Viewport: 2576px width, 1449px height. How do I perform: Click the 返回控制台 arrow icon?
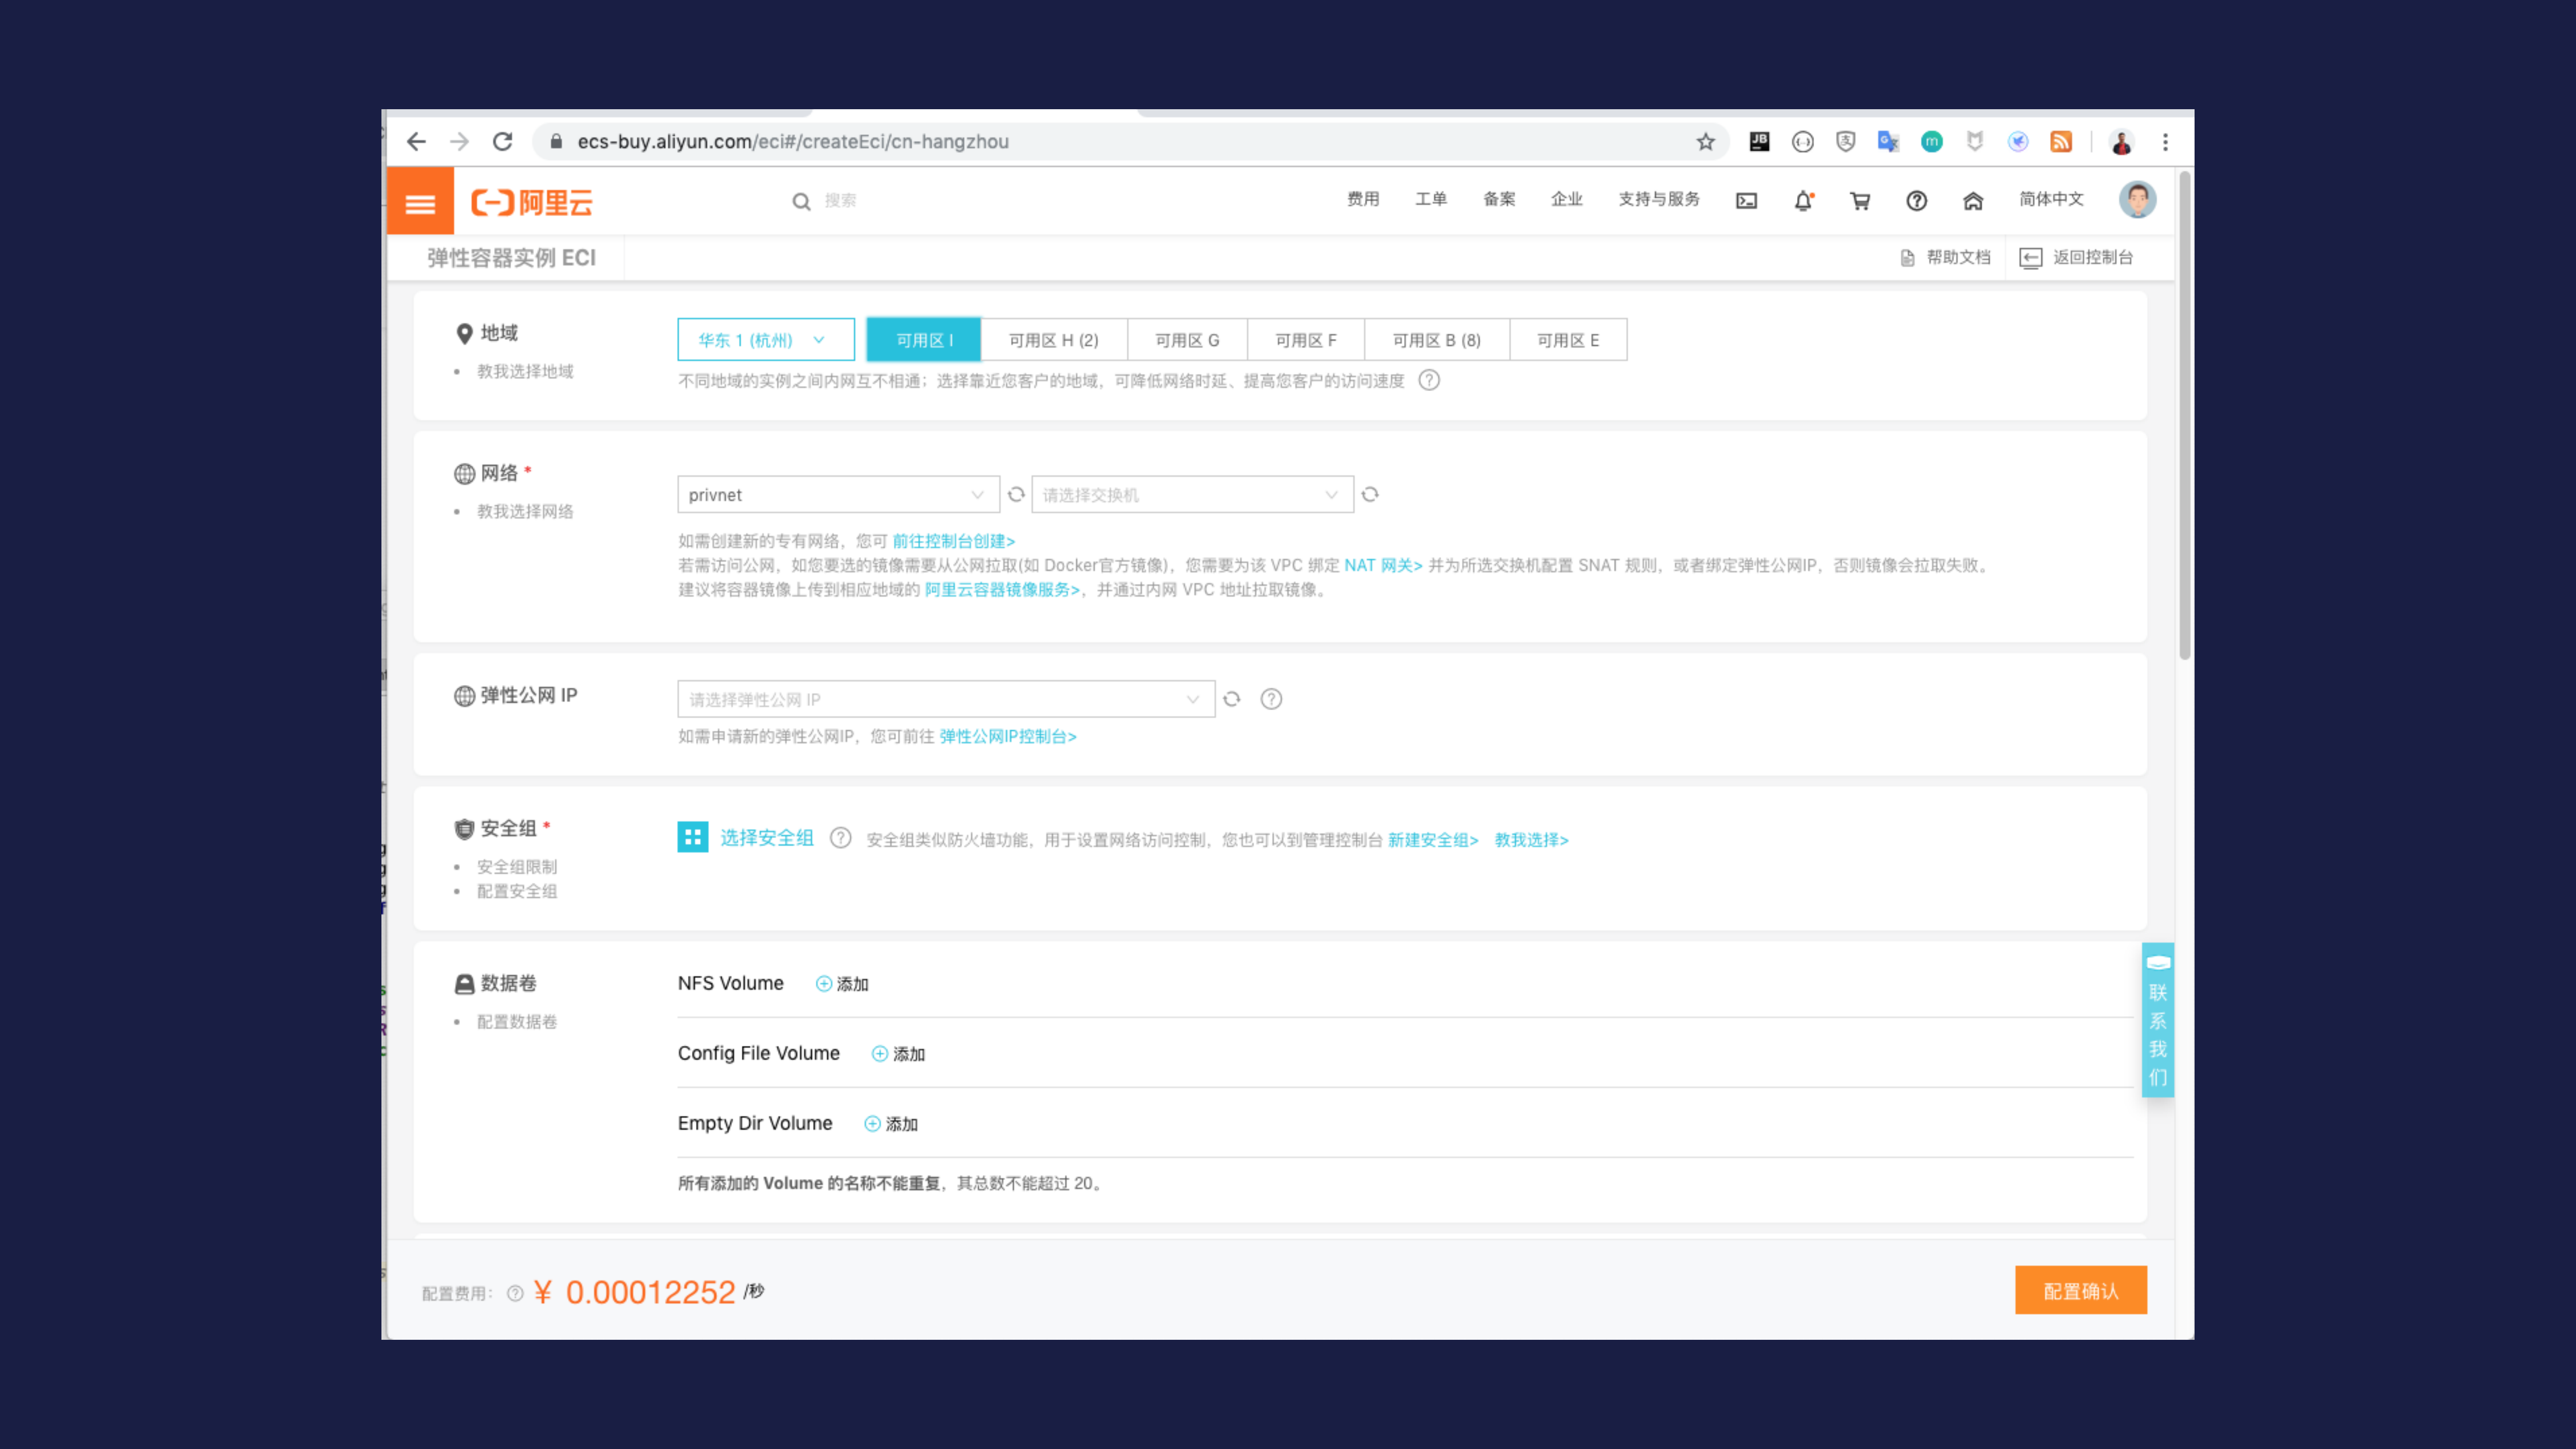pyautogui.click(x=2031, y=257)
